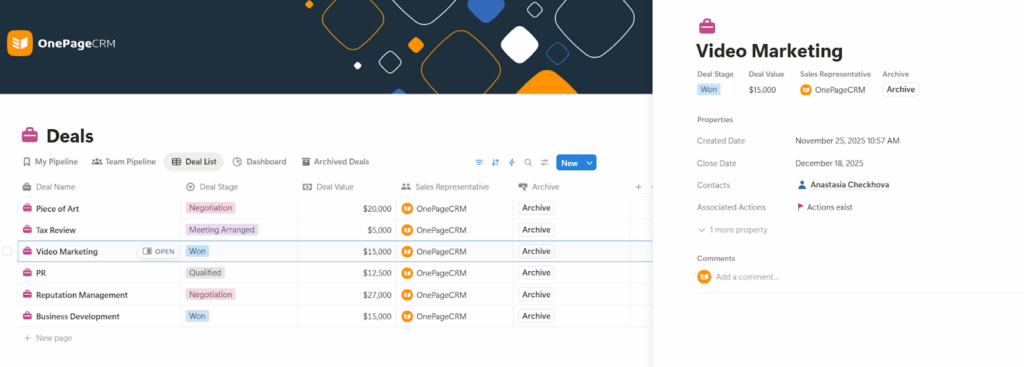1024x367 pixels.
Task: Click the briefcase icon in the Tax Review row
Action: (x=27, y=230)
